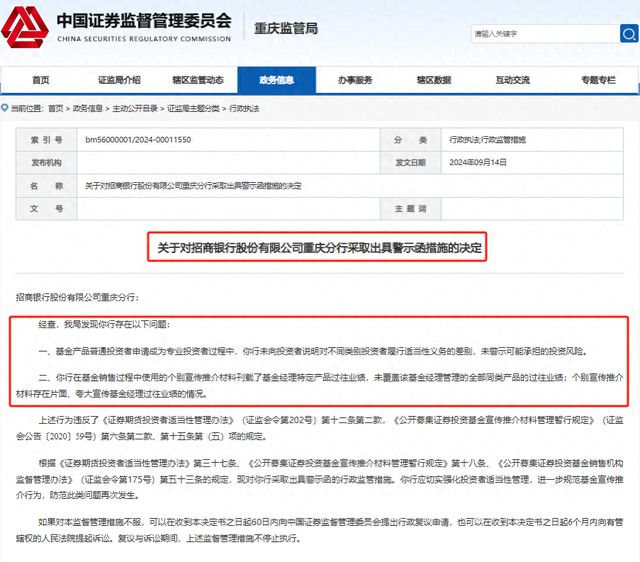Click the location pin icon before 当前位置
This screenshot has height=562, width=640.
pyautogui.click(x=5, y=108)
